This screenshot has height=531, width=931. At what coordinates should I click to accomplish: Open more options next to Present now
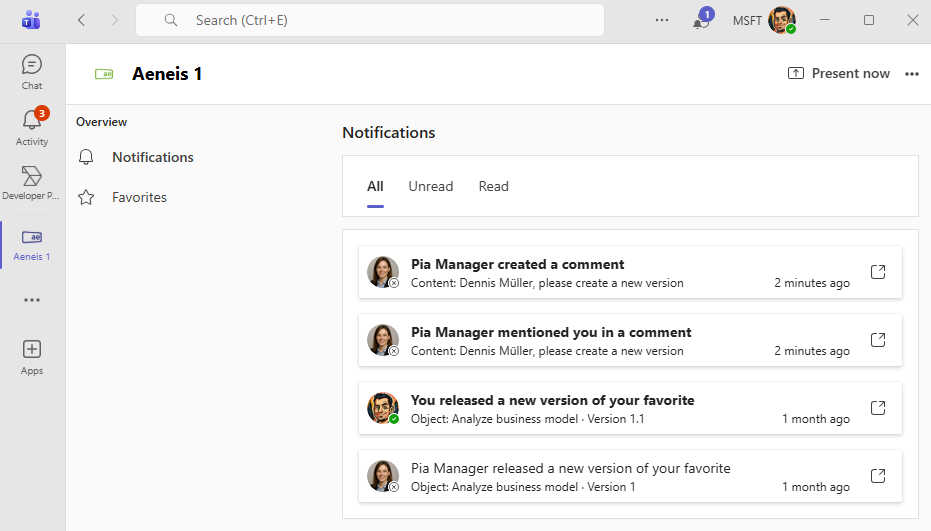pyautogui.click(x=911, y=74)
